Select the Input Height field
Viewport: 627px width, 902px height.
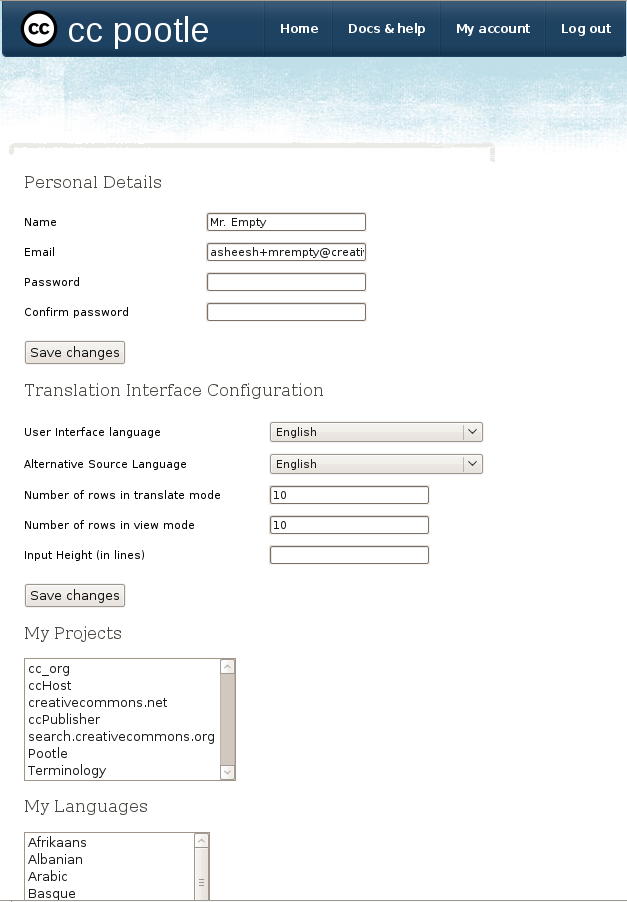click(x=349, y=555)
